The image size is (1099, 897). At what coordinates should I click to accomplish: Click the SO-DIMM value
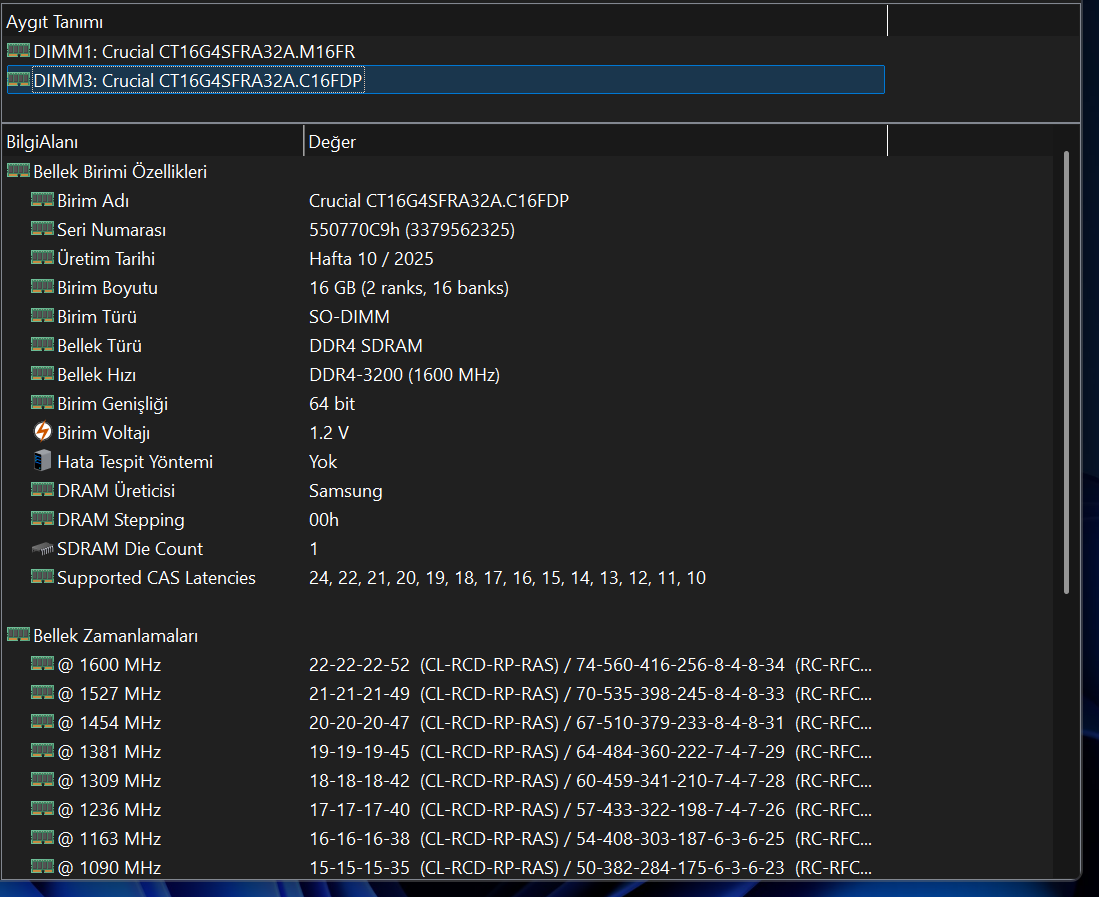coord(349,317)
